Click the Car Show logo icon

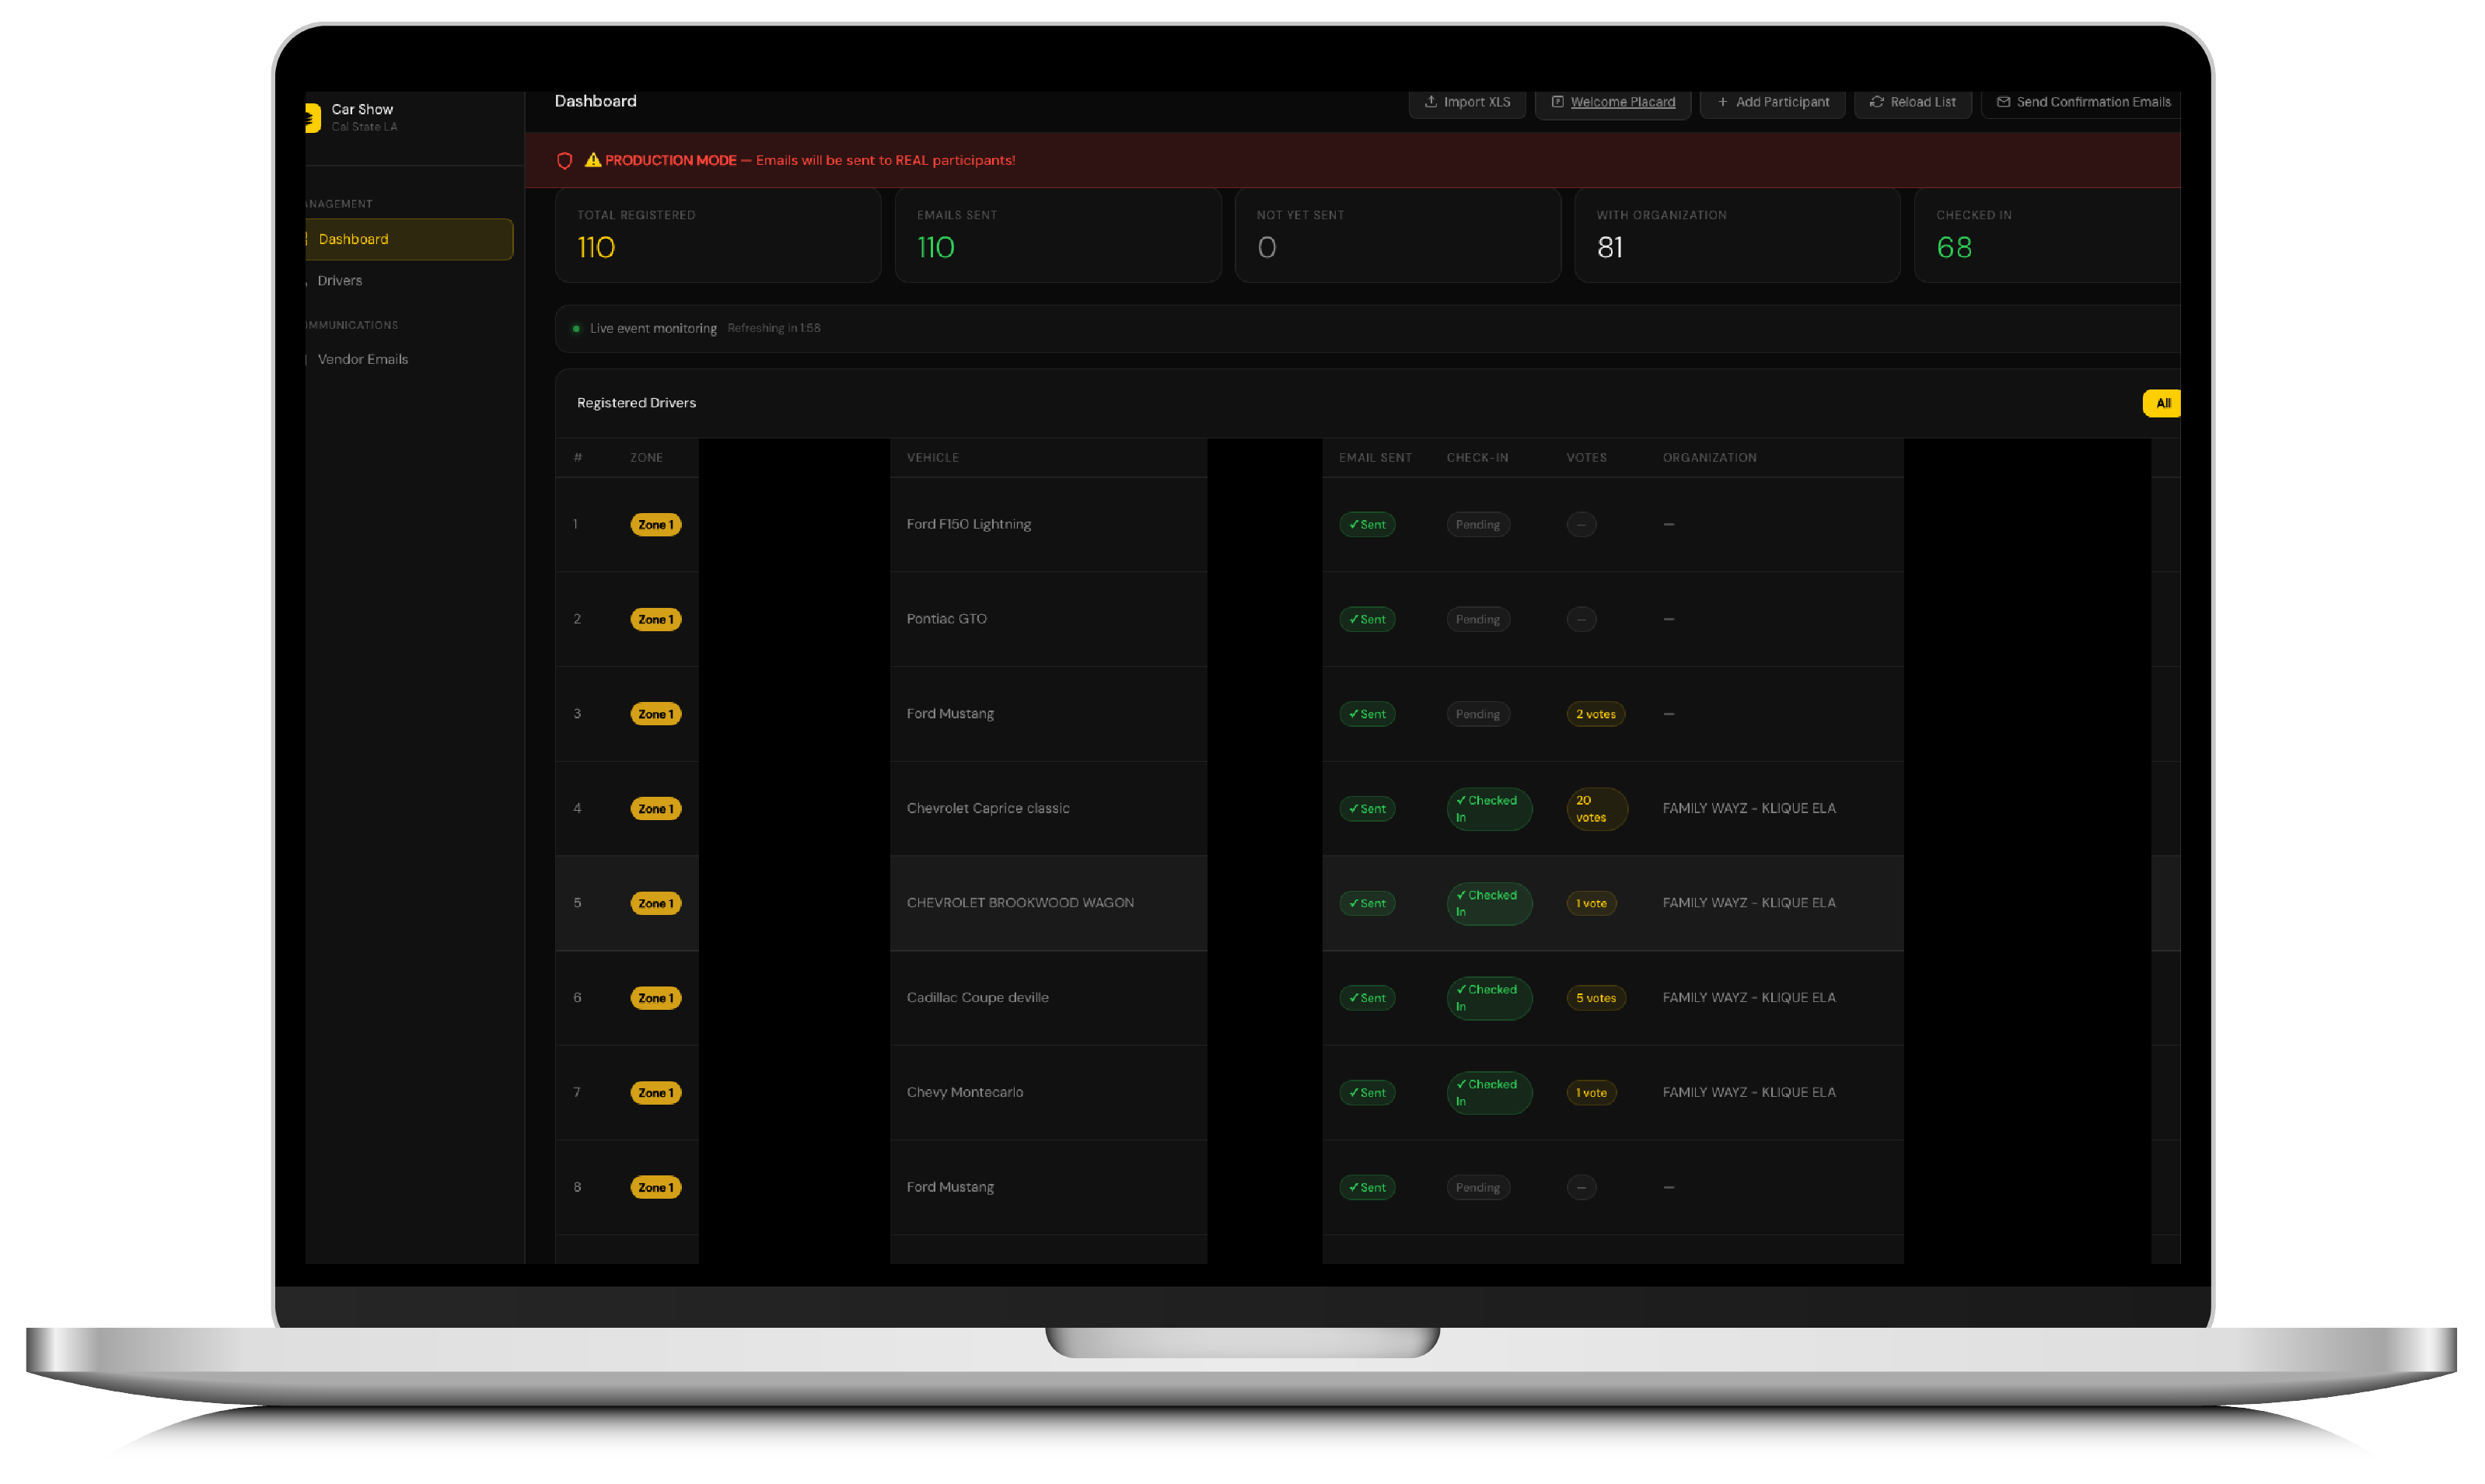[x=312, y=118]
